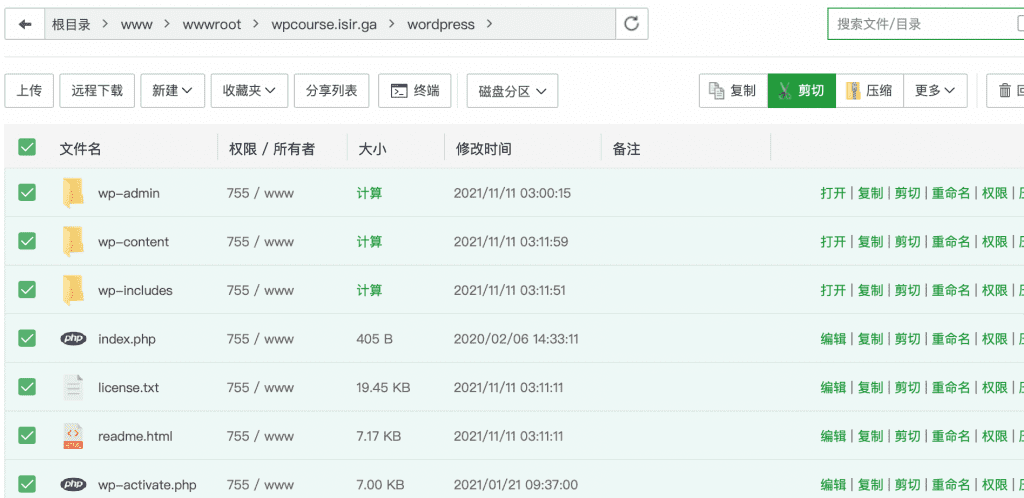Click the recycle bin trash icon
Viewport: 1024px width, 498px height.
coord(1005,91)
